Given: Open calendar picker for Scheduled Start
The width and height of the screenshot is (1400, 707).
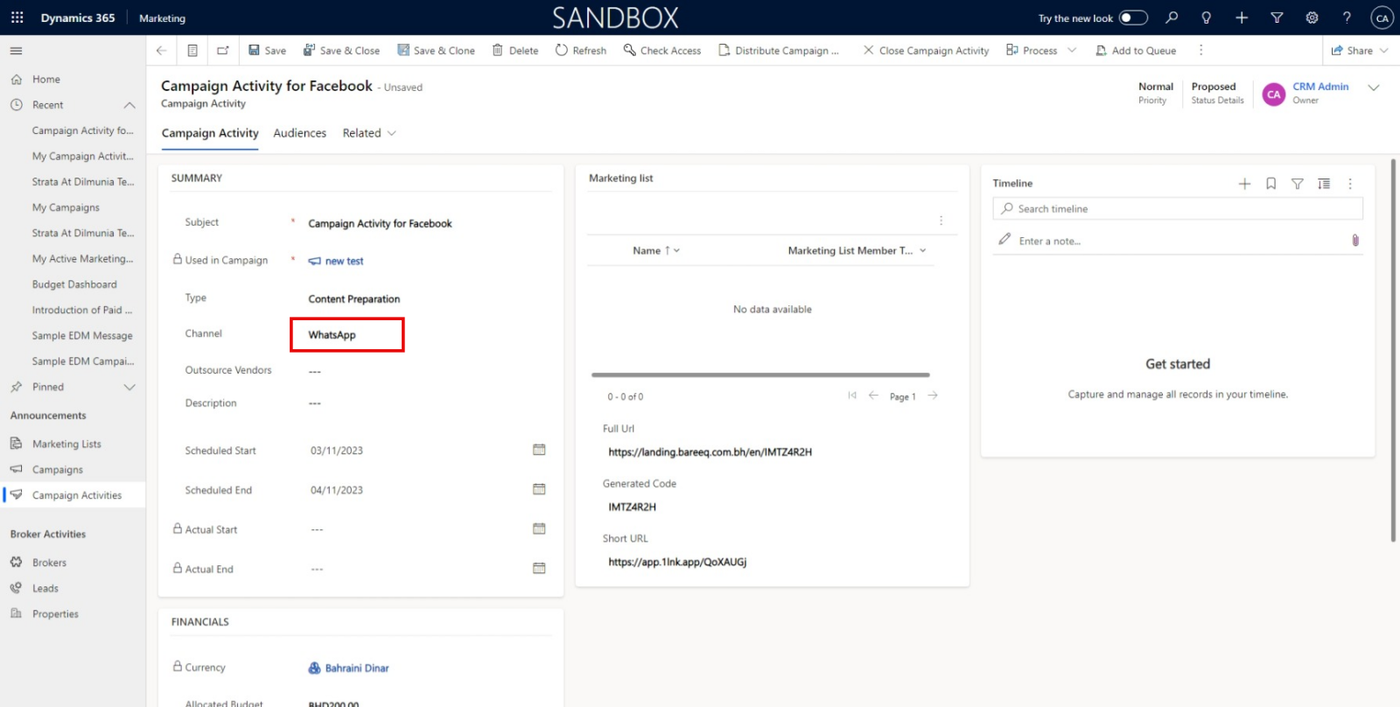Looking at the screenshot, I should pos(539,450).
